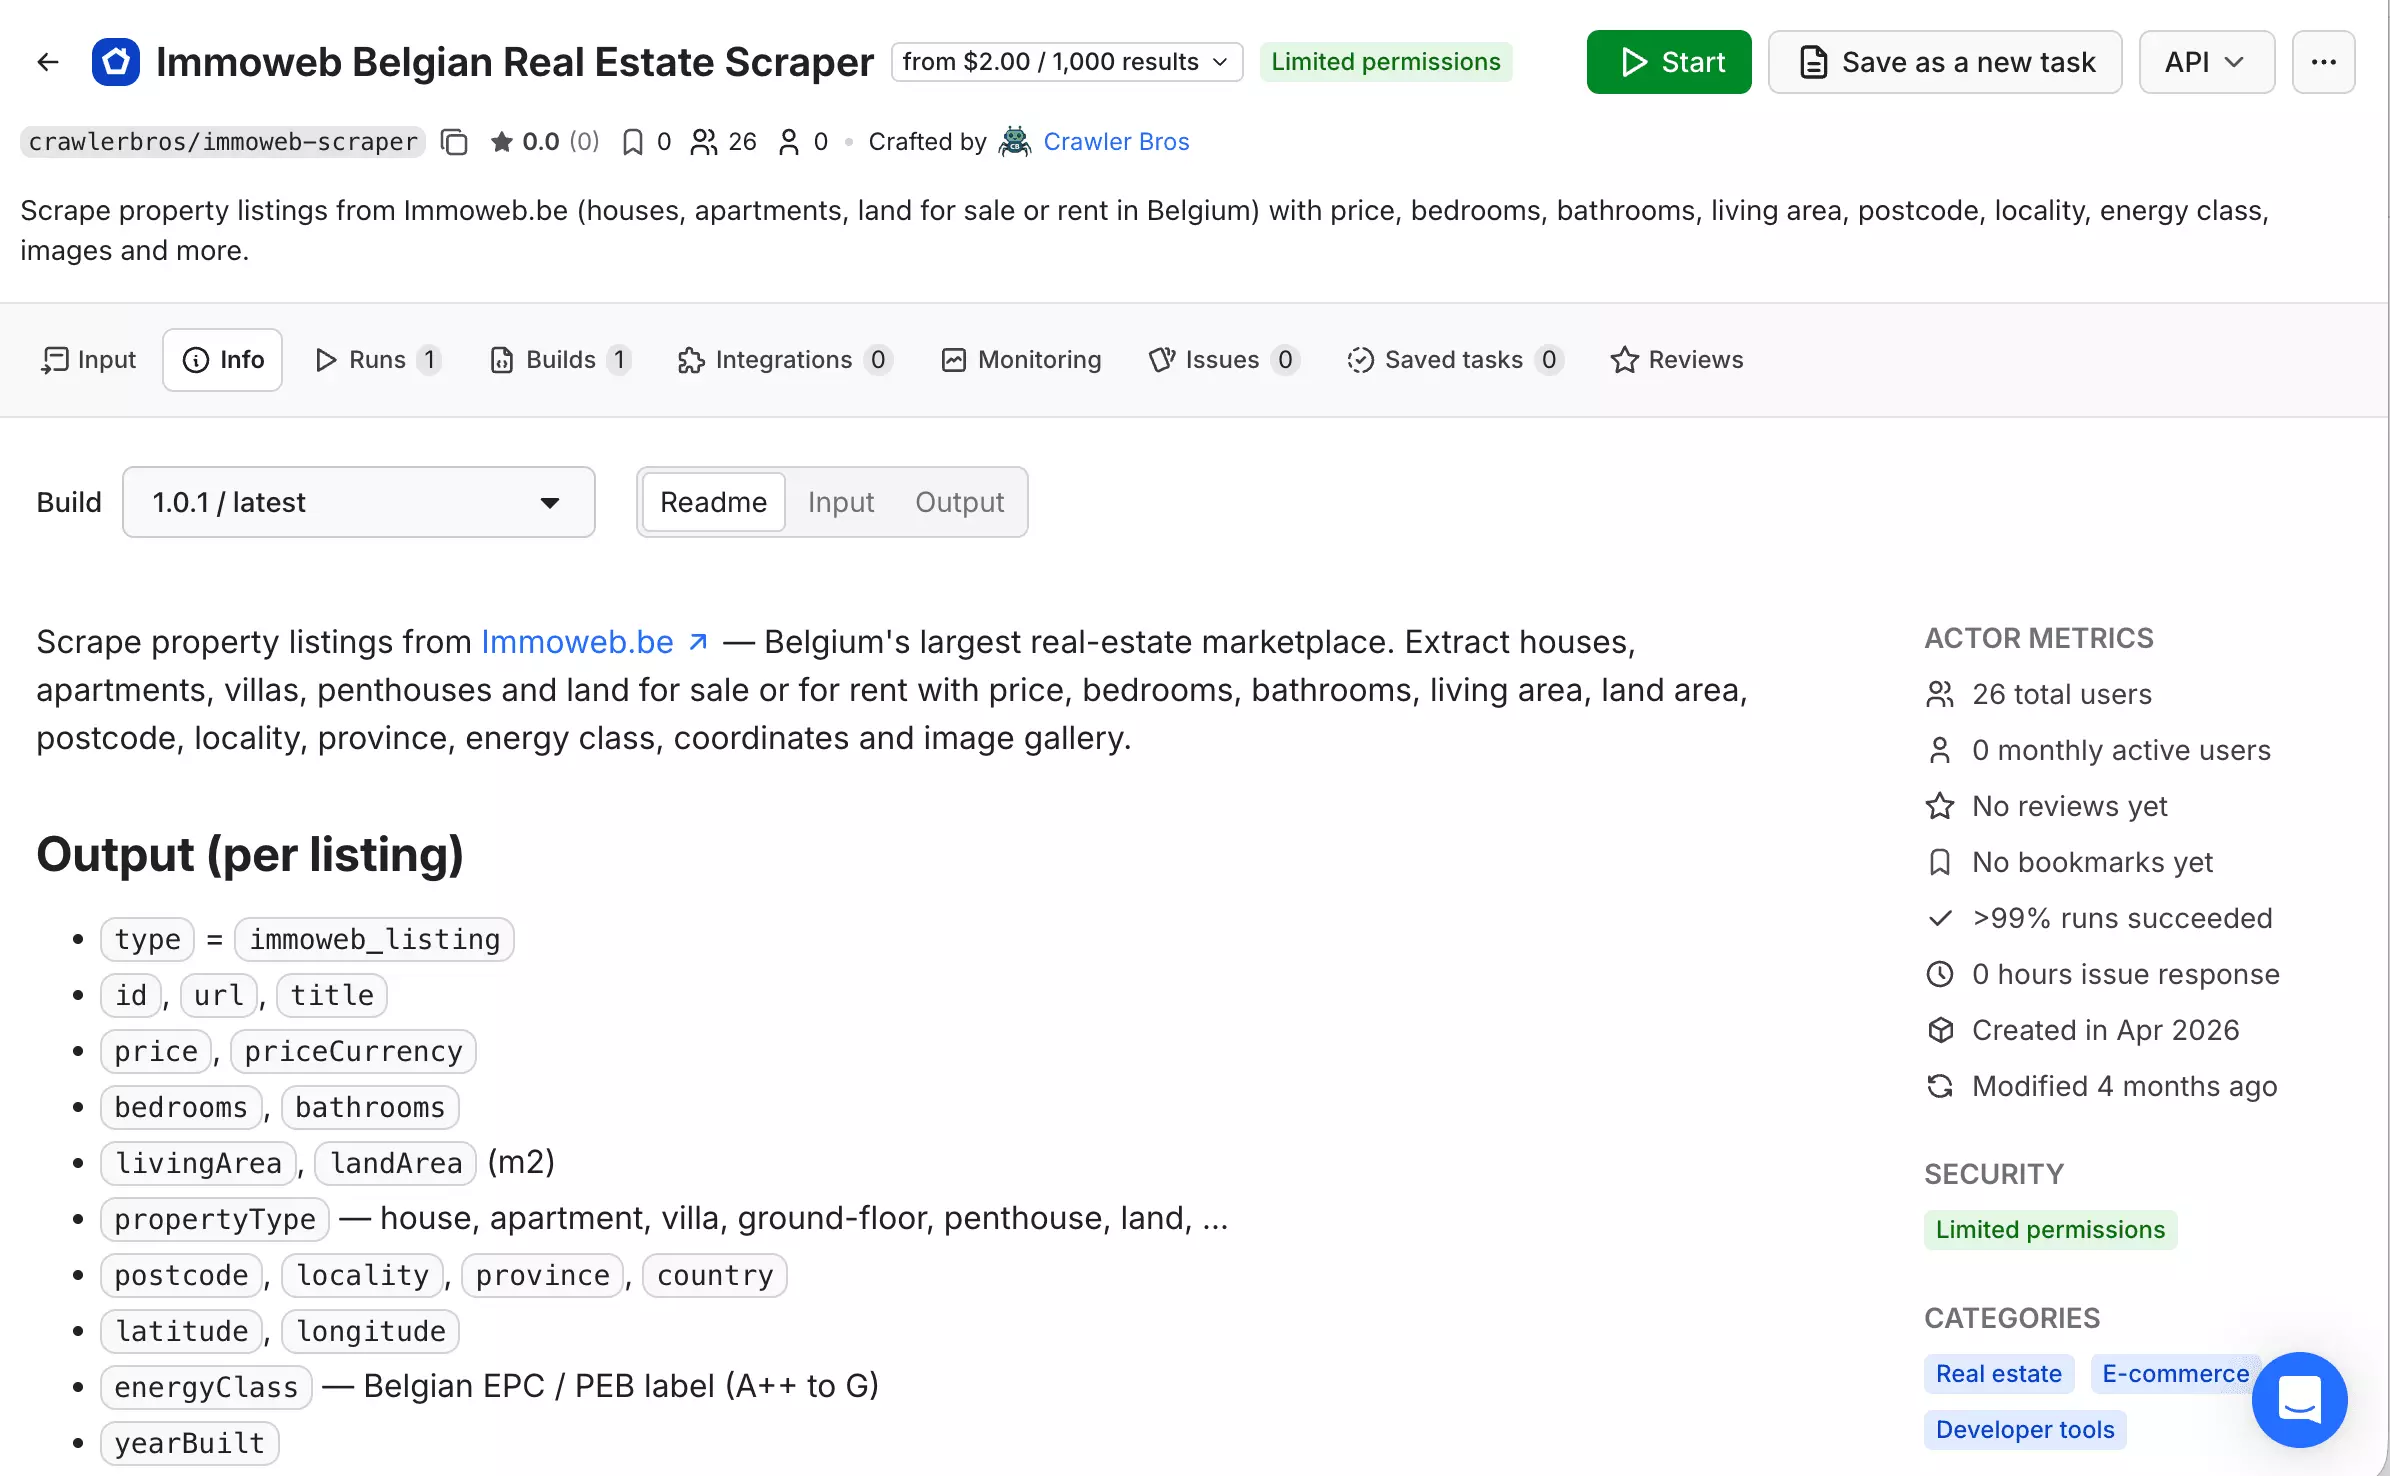Click the total users icon showing 26

[704, 142]
